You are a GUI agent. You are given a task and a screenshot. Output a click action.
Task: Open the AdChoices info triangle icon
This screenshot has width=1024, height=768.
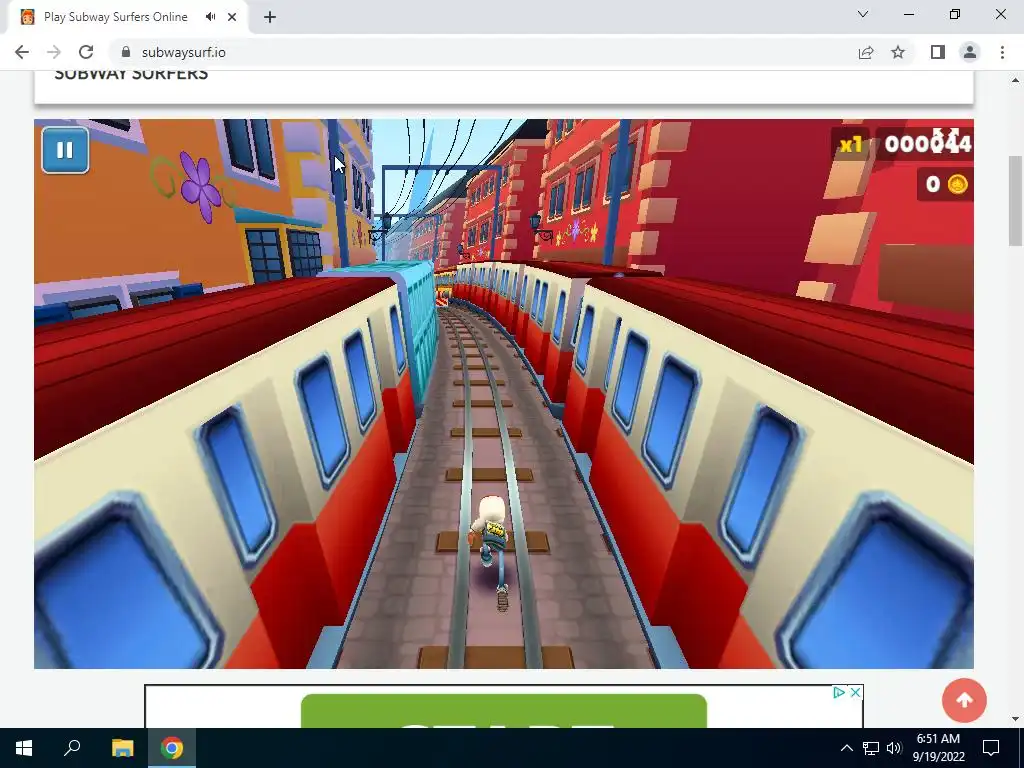[x=839, y=692]
